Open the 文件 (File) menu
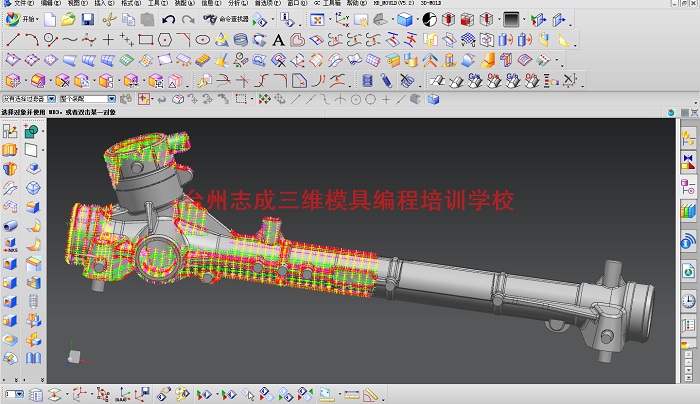Image resolution: width=700 pixels, height=404 pixels. pos(23,3)
